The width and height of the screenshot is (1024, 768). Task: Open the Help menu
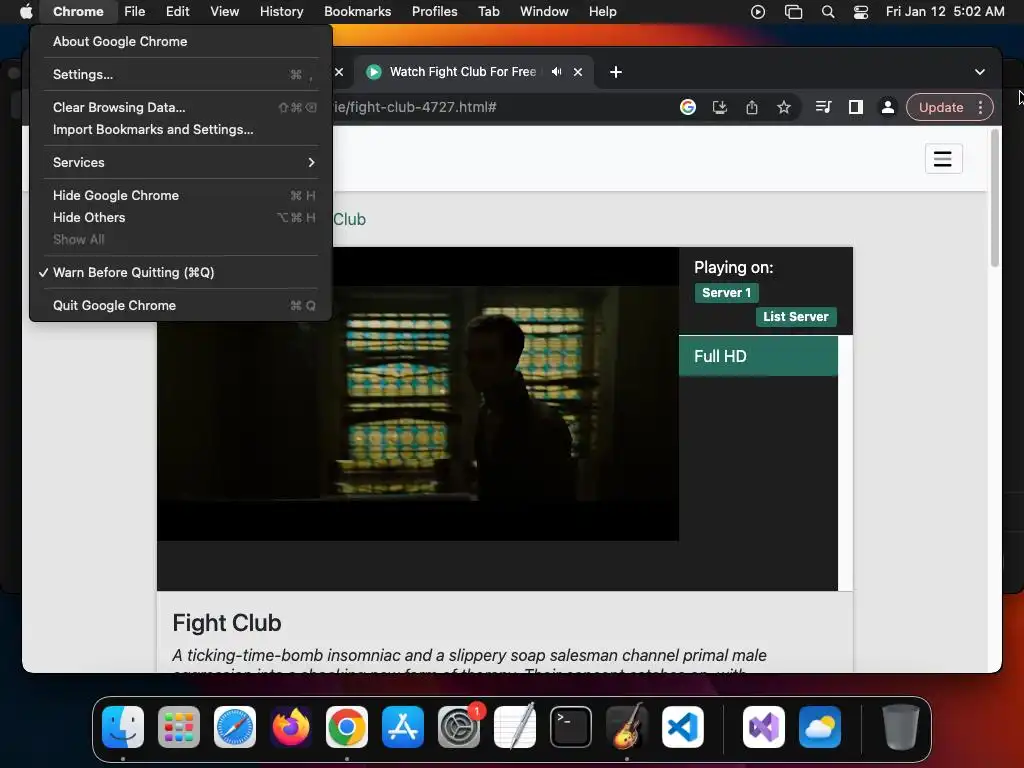[x=602, y=12]
